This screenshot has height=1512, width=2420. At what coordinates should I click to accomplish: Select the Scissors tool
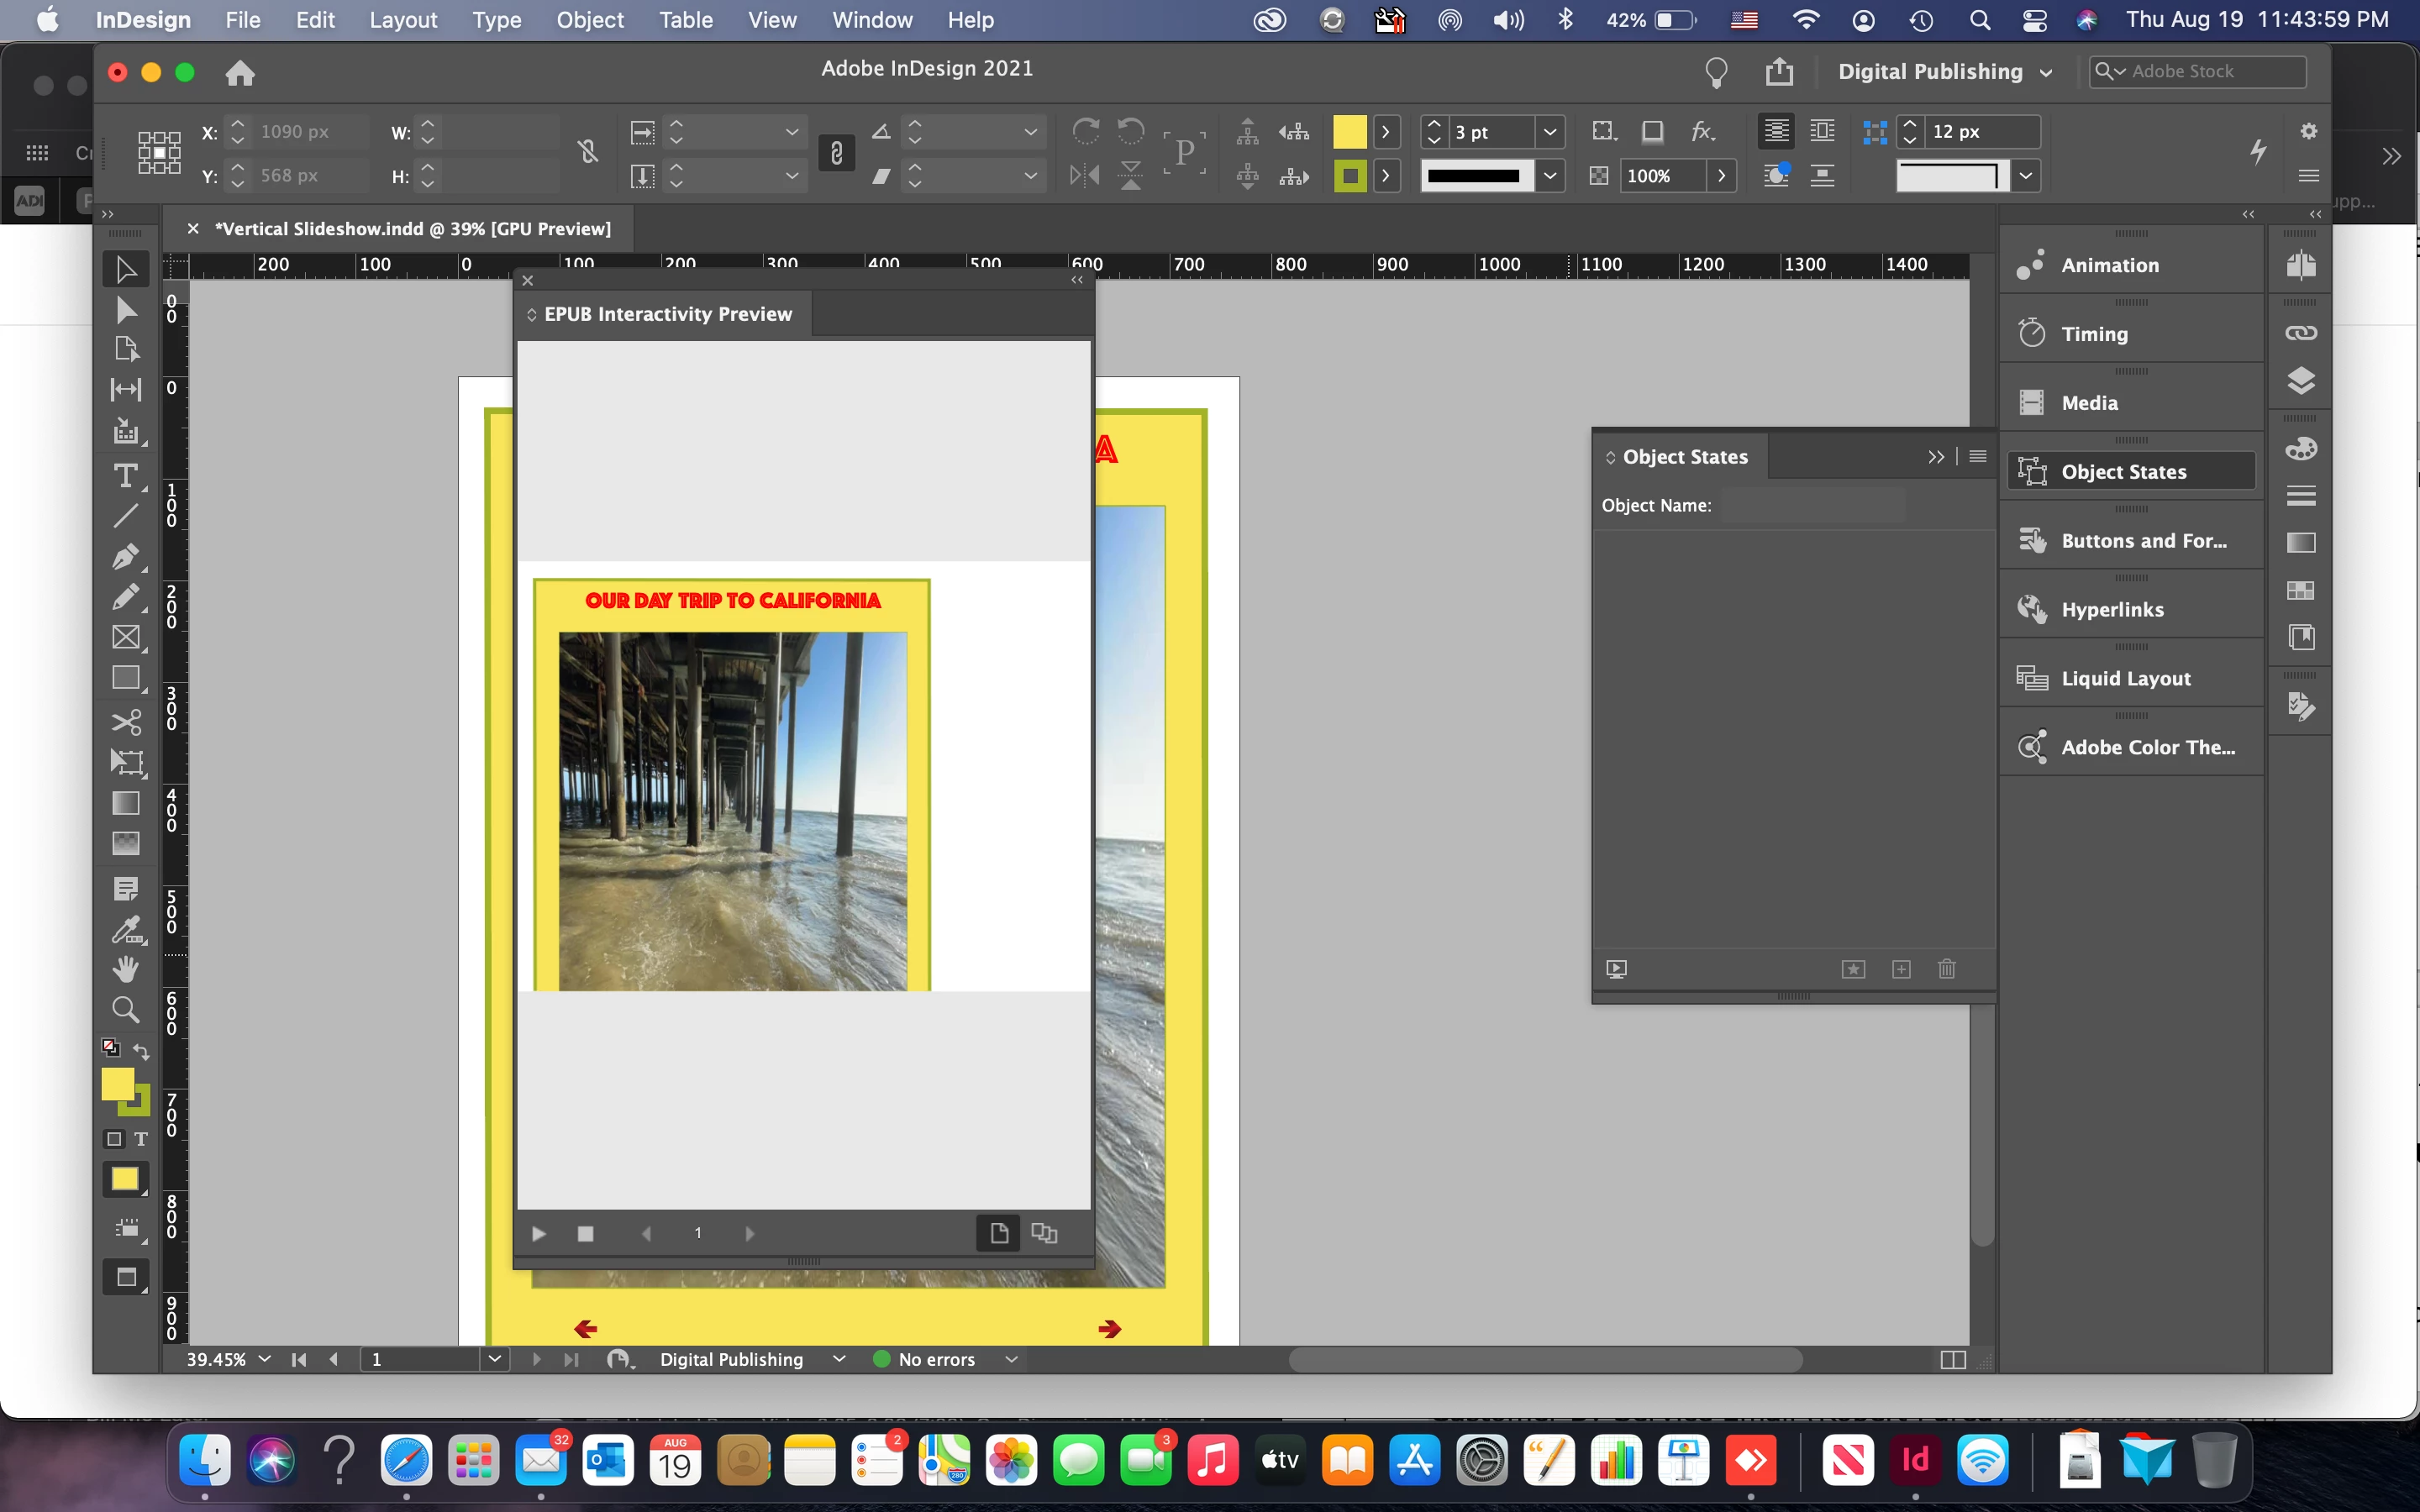125,722
